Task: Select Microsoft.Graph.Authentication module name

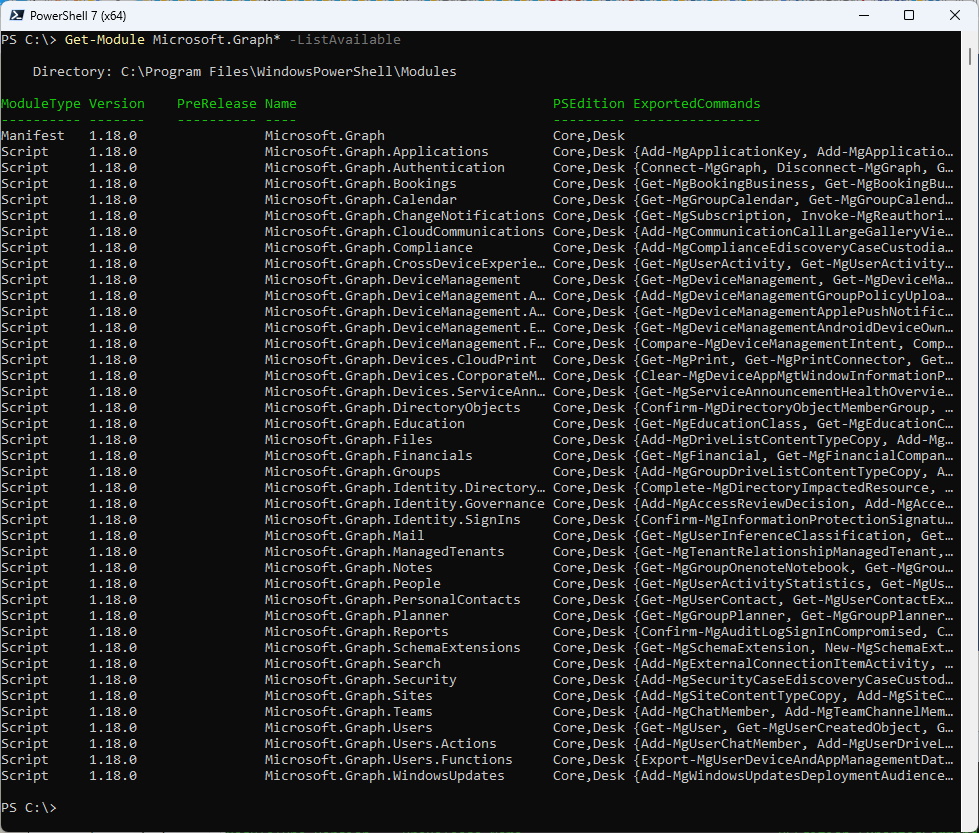Action: [385, 167]
